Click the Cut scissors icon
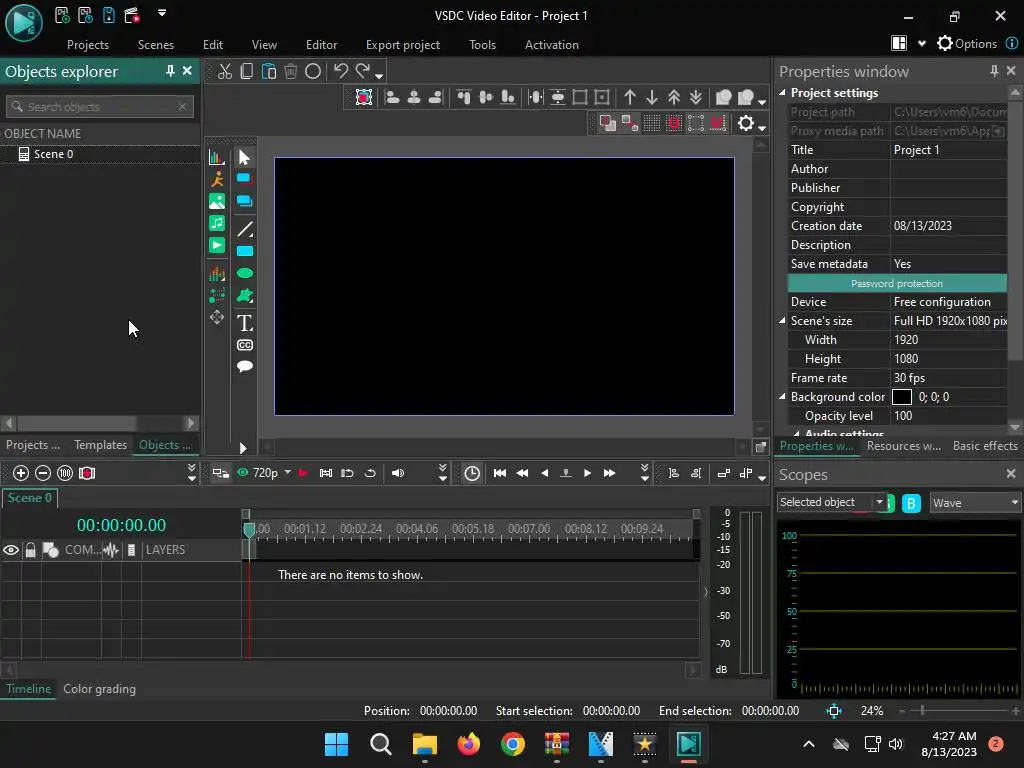 click(225, 71)
